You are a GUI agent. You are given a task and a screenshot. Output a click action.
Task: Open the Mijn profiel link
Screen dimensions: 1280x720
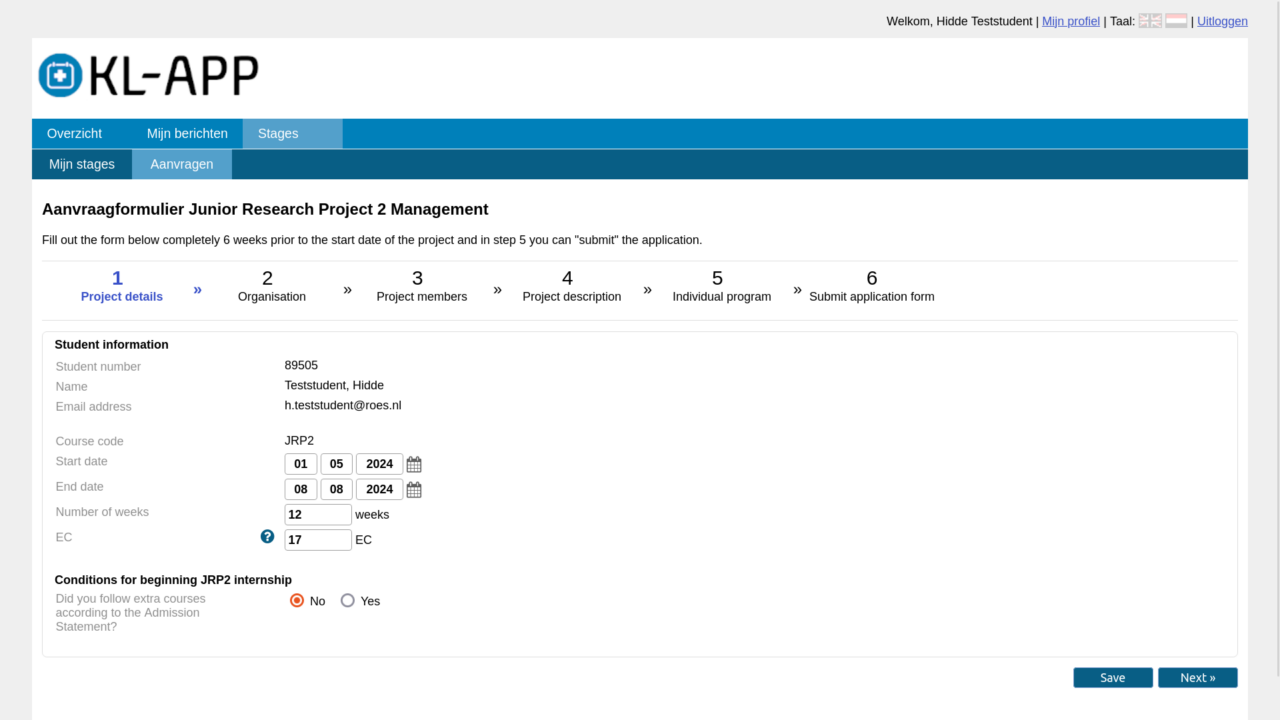[x=1070, y=21]
